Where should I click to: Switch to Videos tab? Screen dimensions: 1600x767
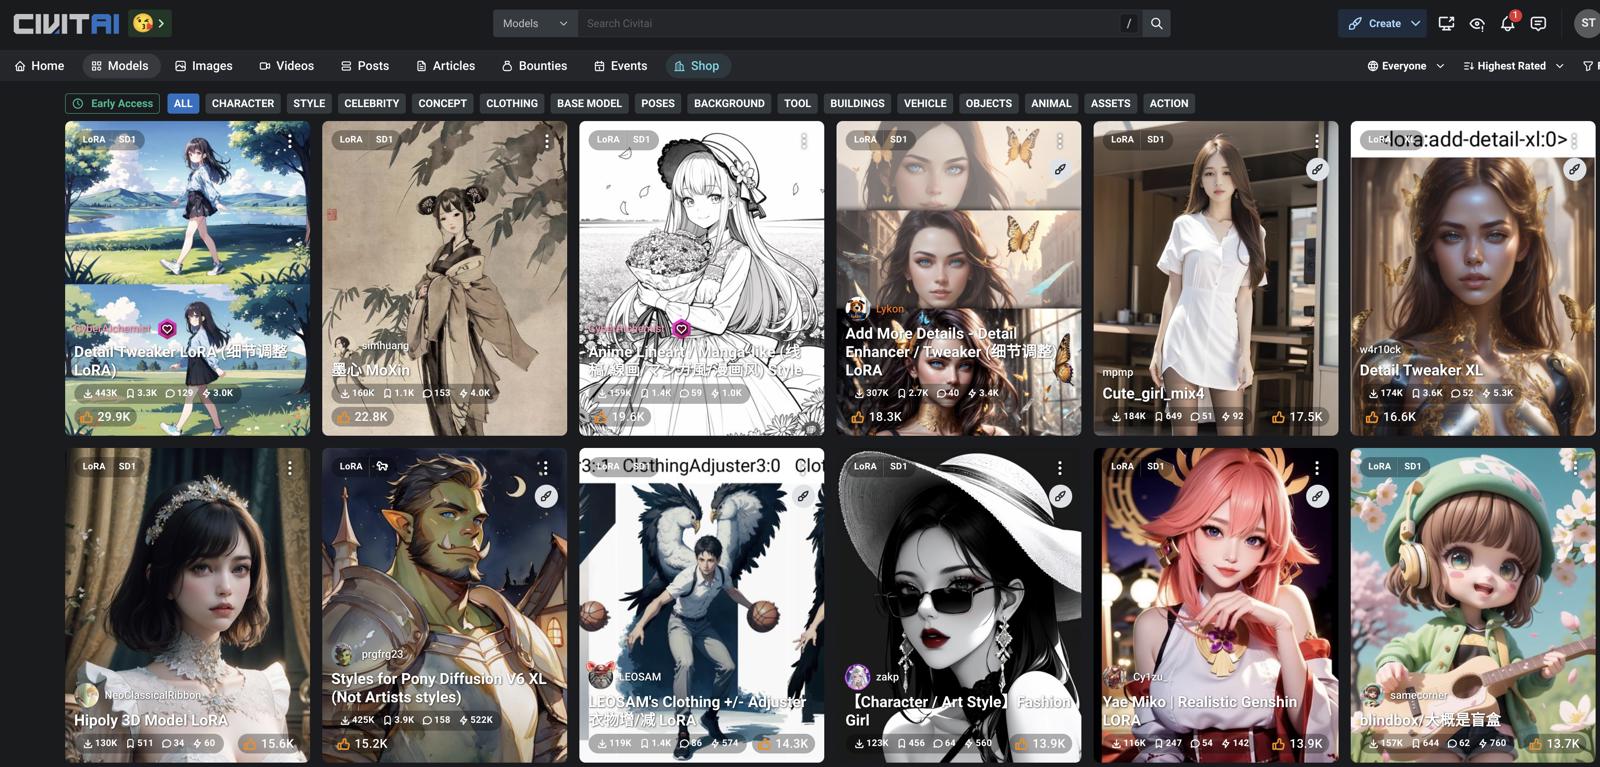pyautogui.click(x=287, y=66)
